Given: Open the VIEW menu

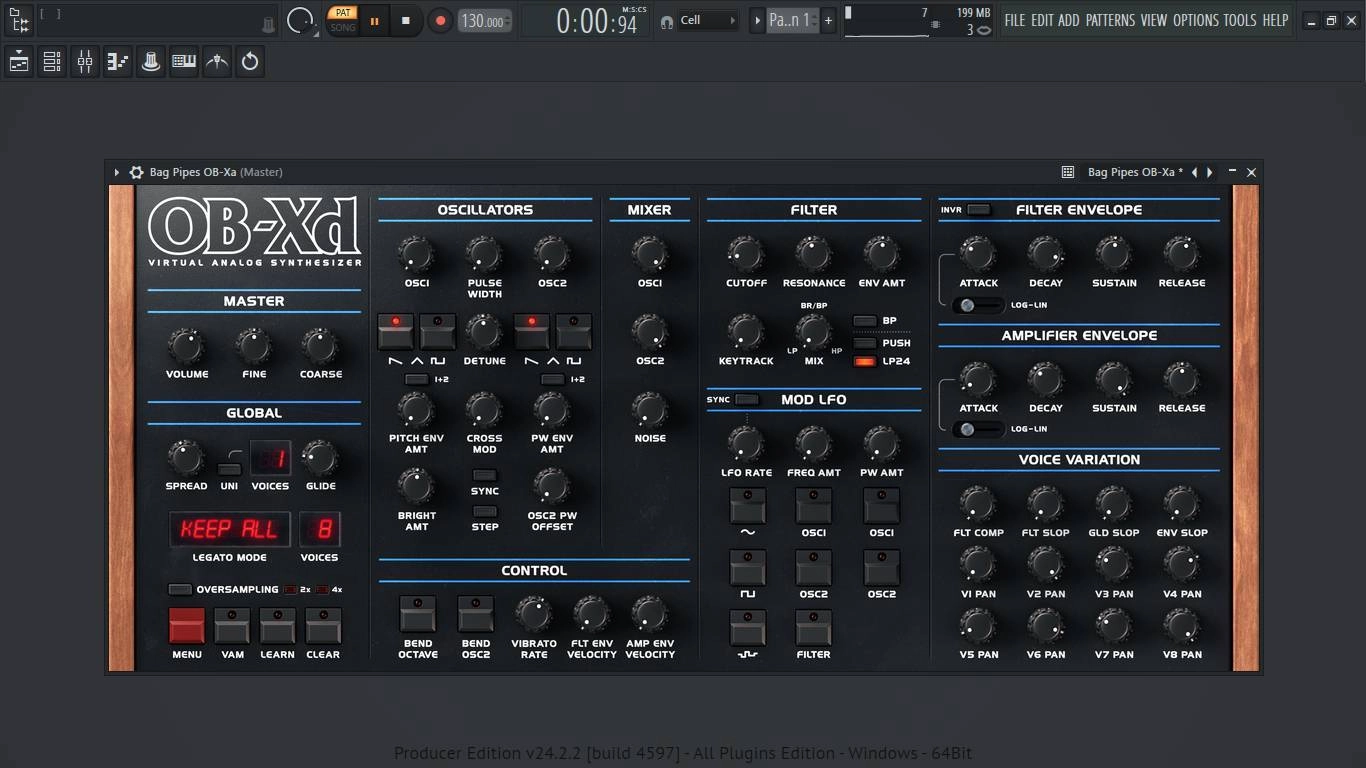Looking at the screenshot, I should [1154, 20].
